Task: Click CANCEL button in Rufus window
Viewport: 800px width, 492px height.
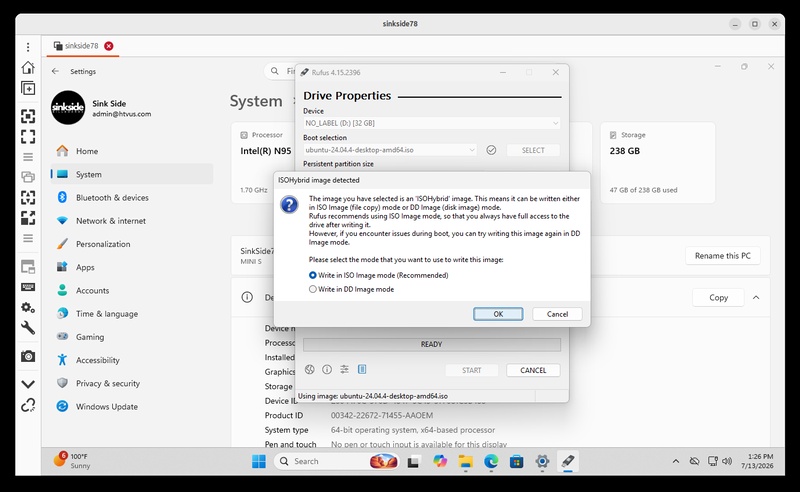Action: pyautogui.click(x=533, y=370)
